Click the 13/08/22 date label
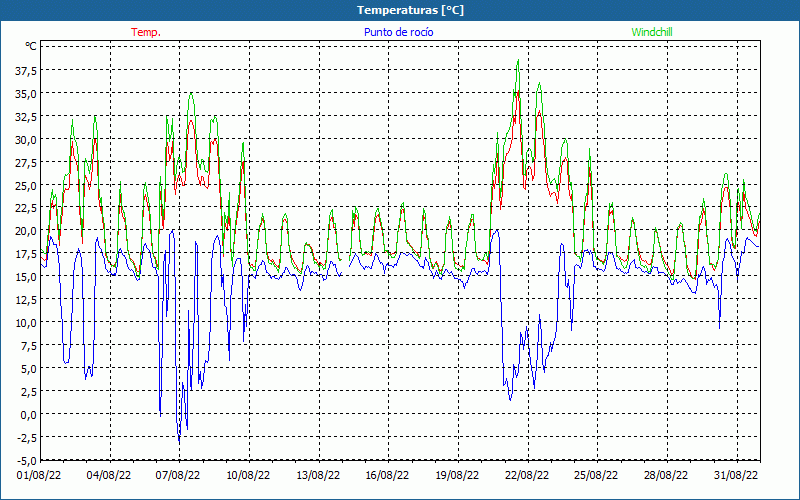 pyautogui.click(x=318, y=476)
